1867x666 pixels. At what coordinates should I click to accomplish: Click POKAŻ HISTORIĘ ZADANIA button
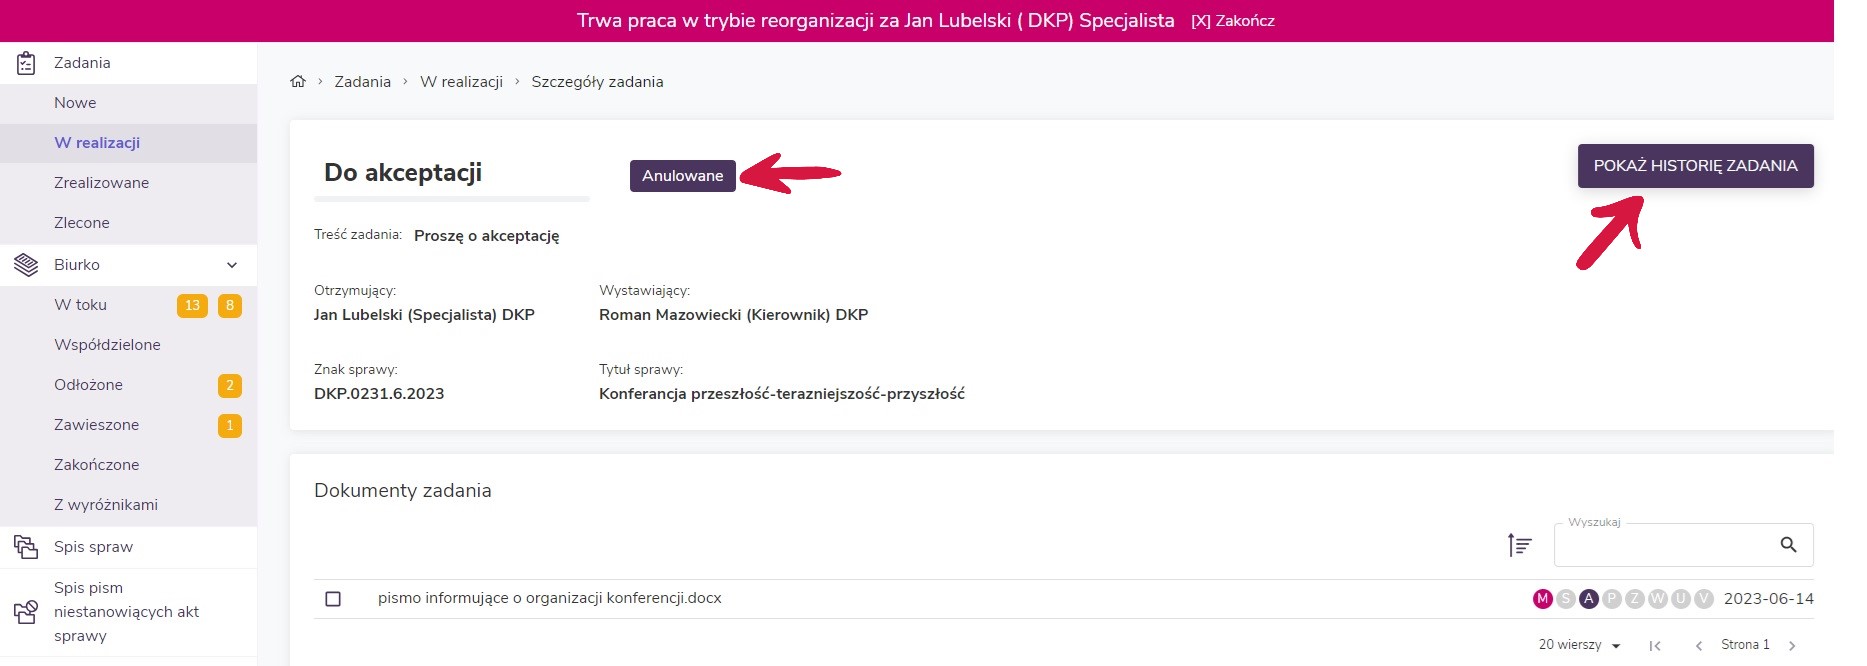click(x=1695, y=166)
